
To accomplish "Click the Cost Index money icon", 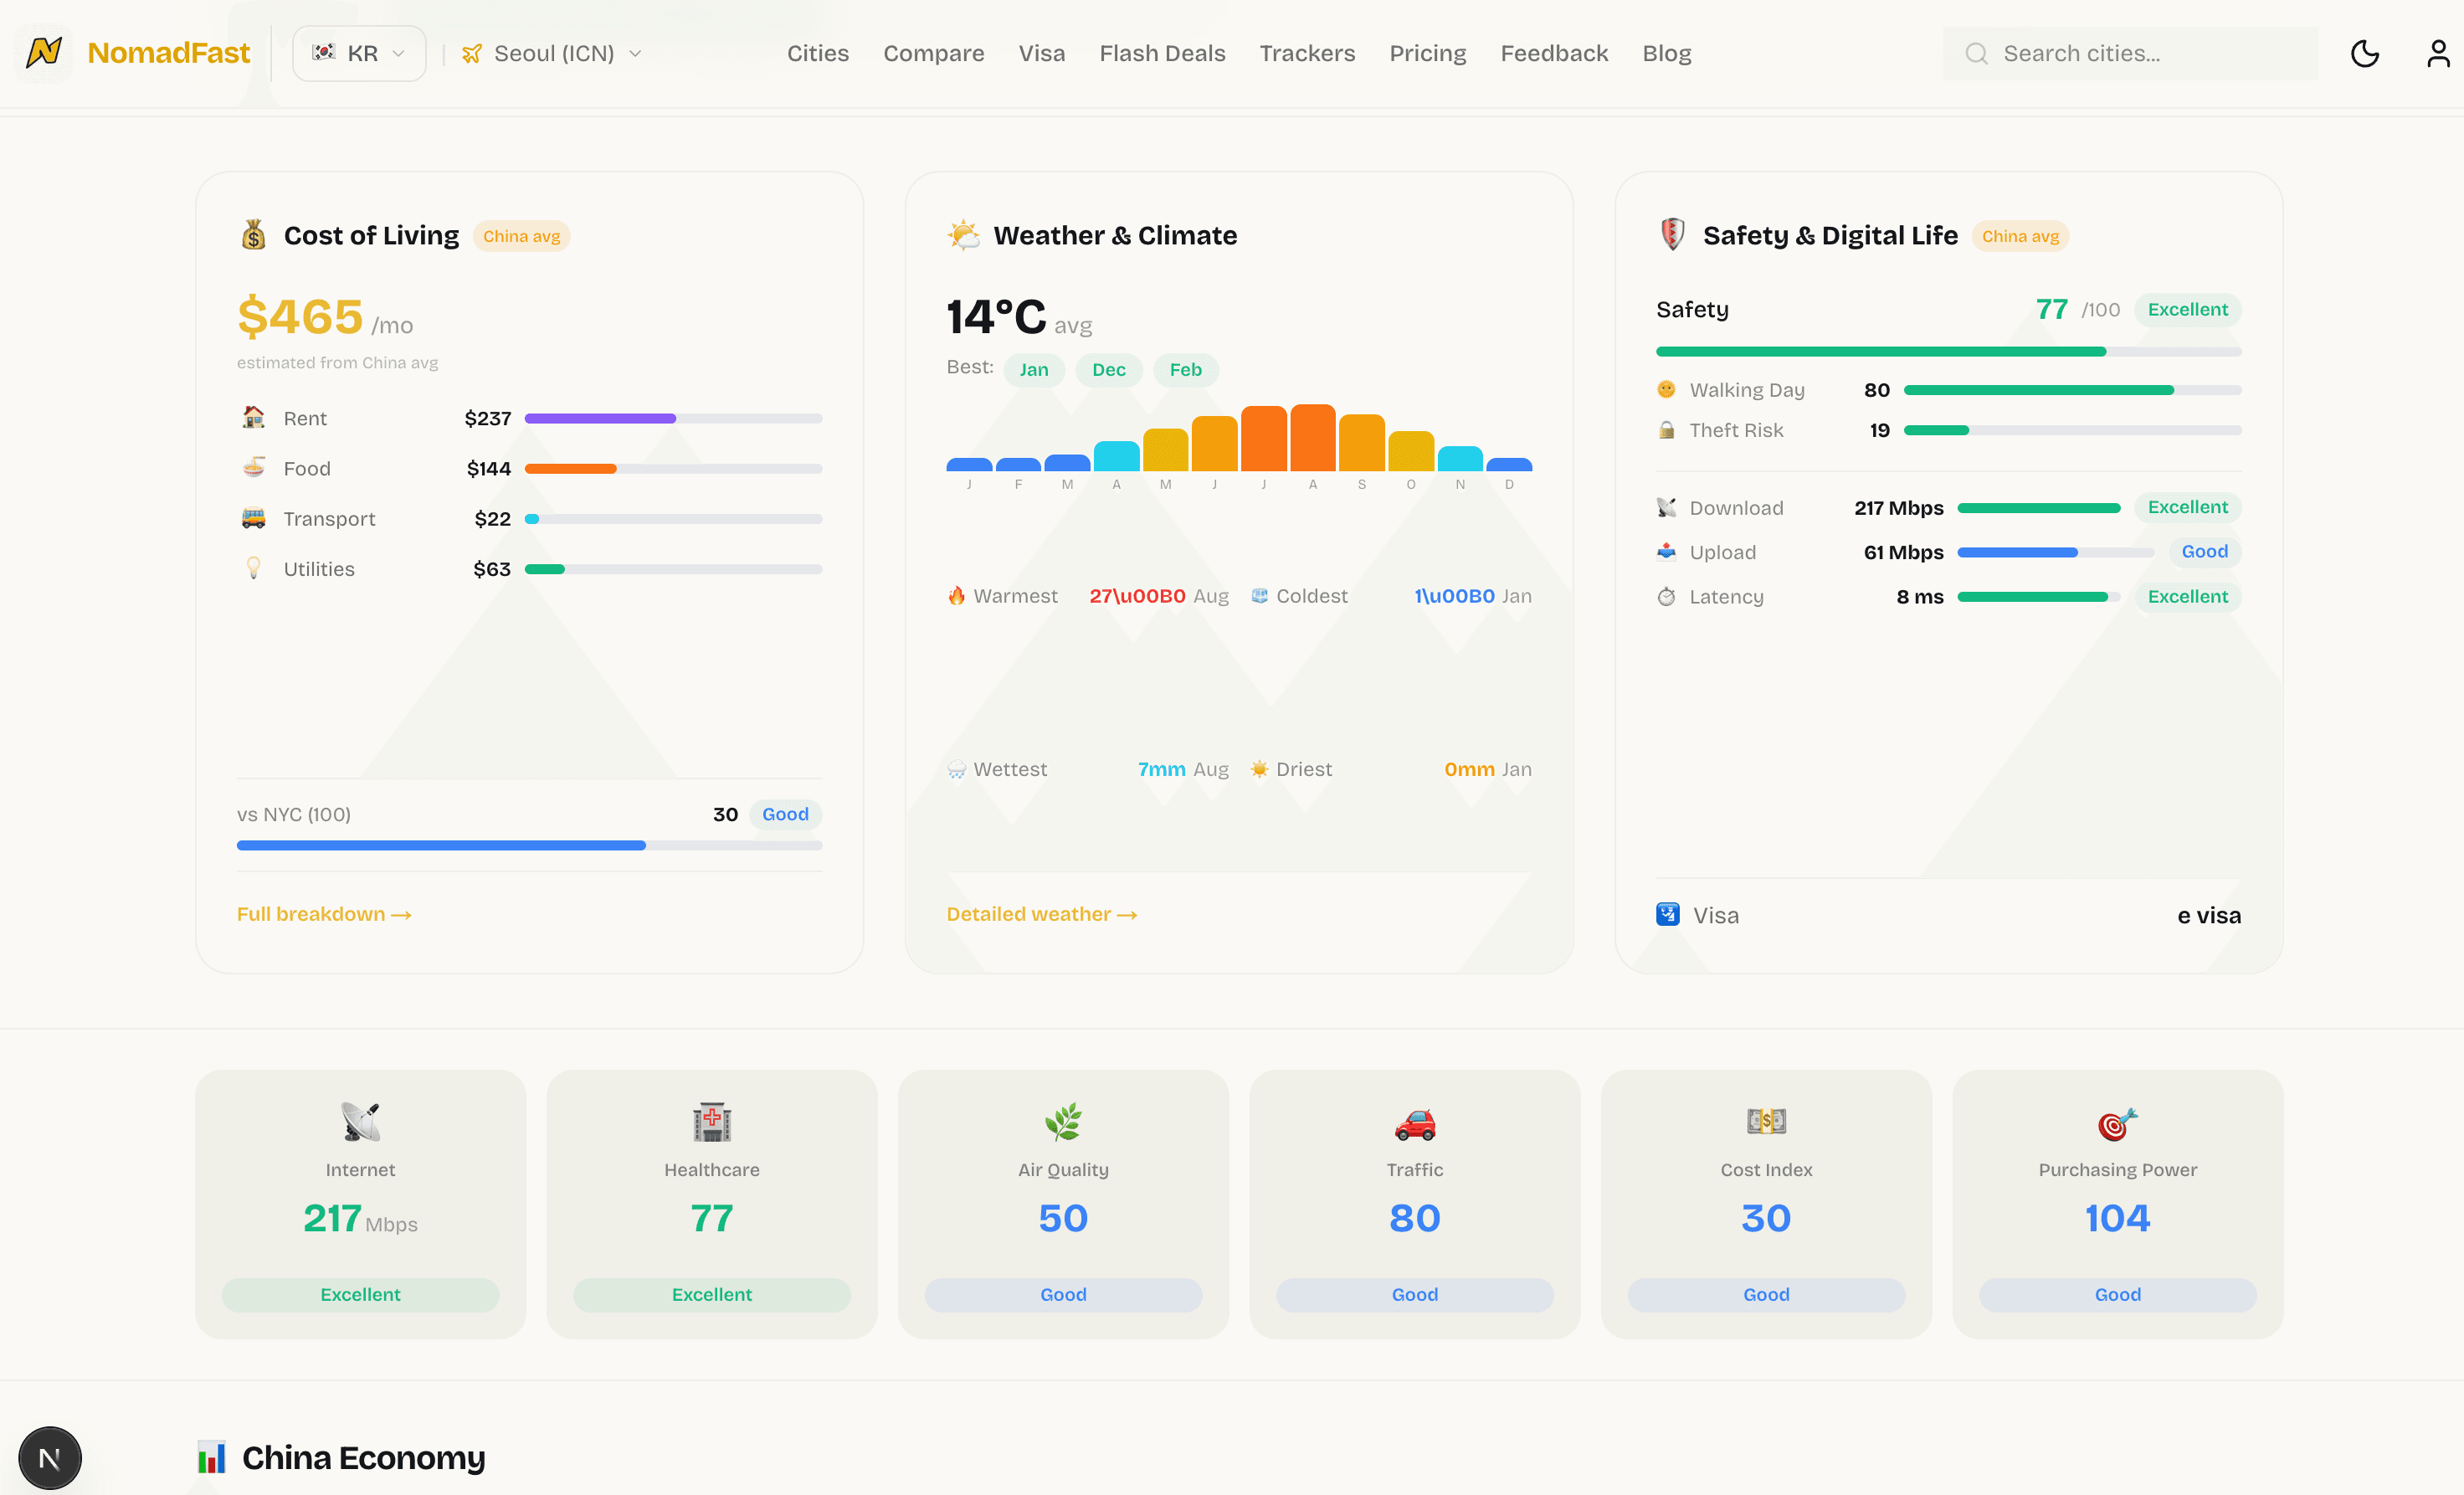I will [1766, 1122].
